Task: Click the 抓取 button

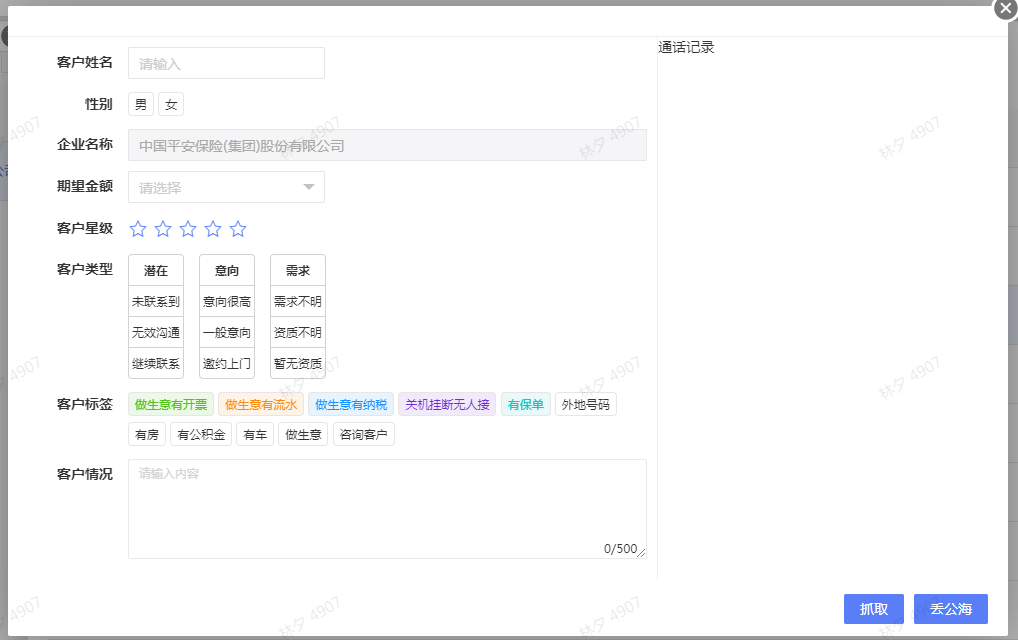Action: 874,609
